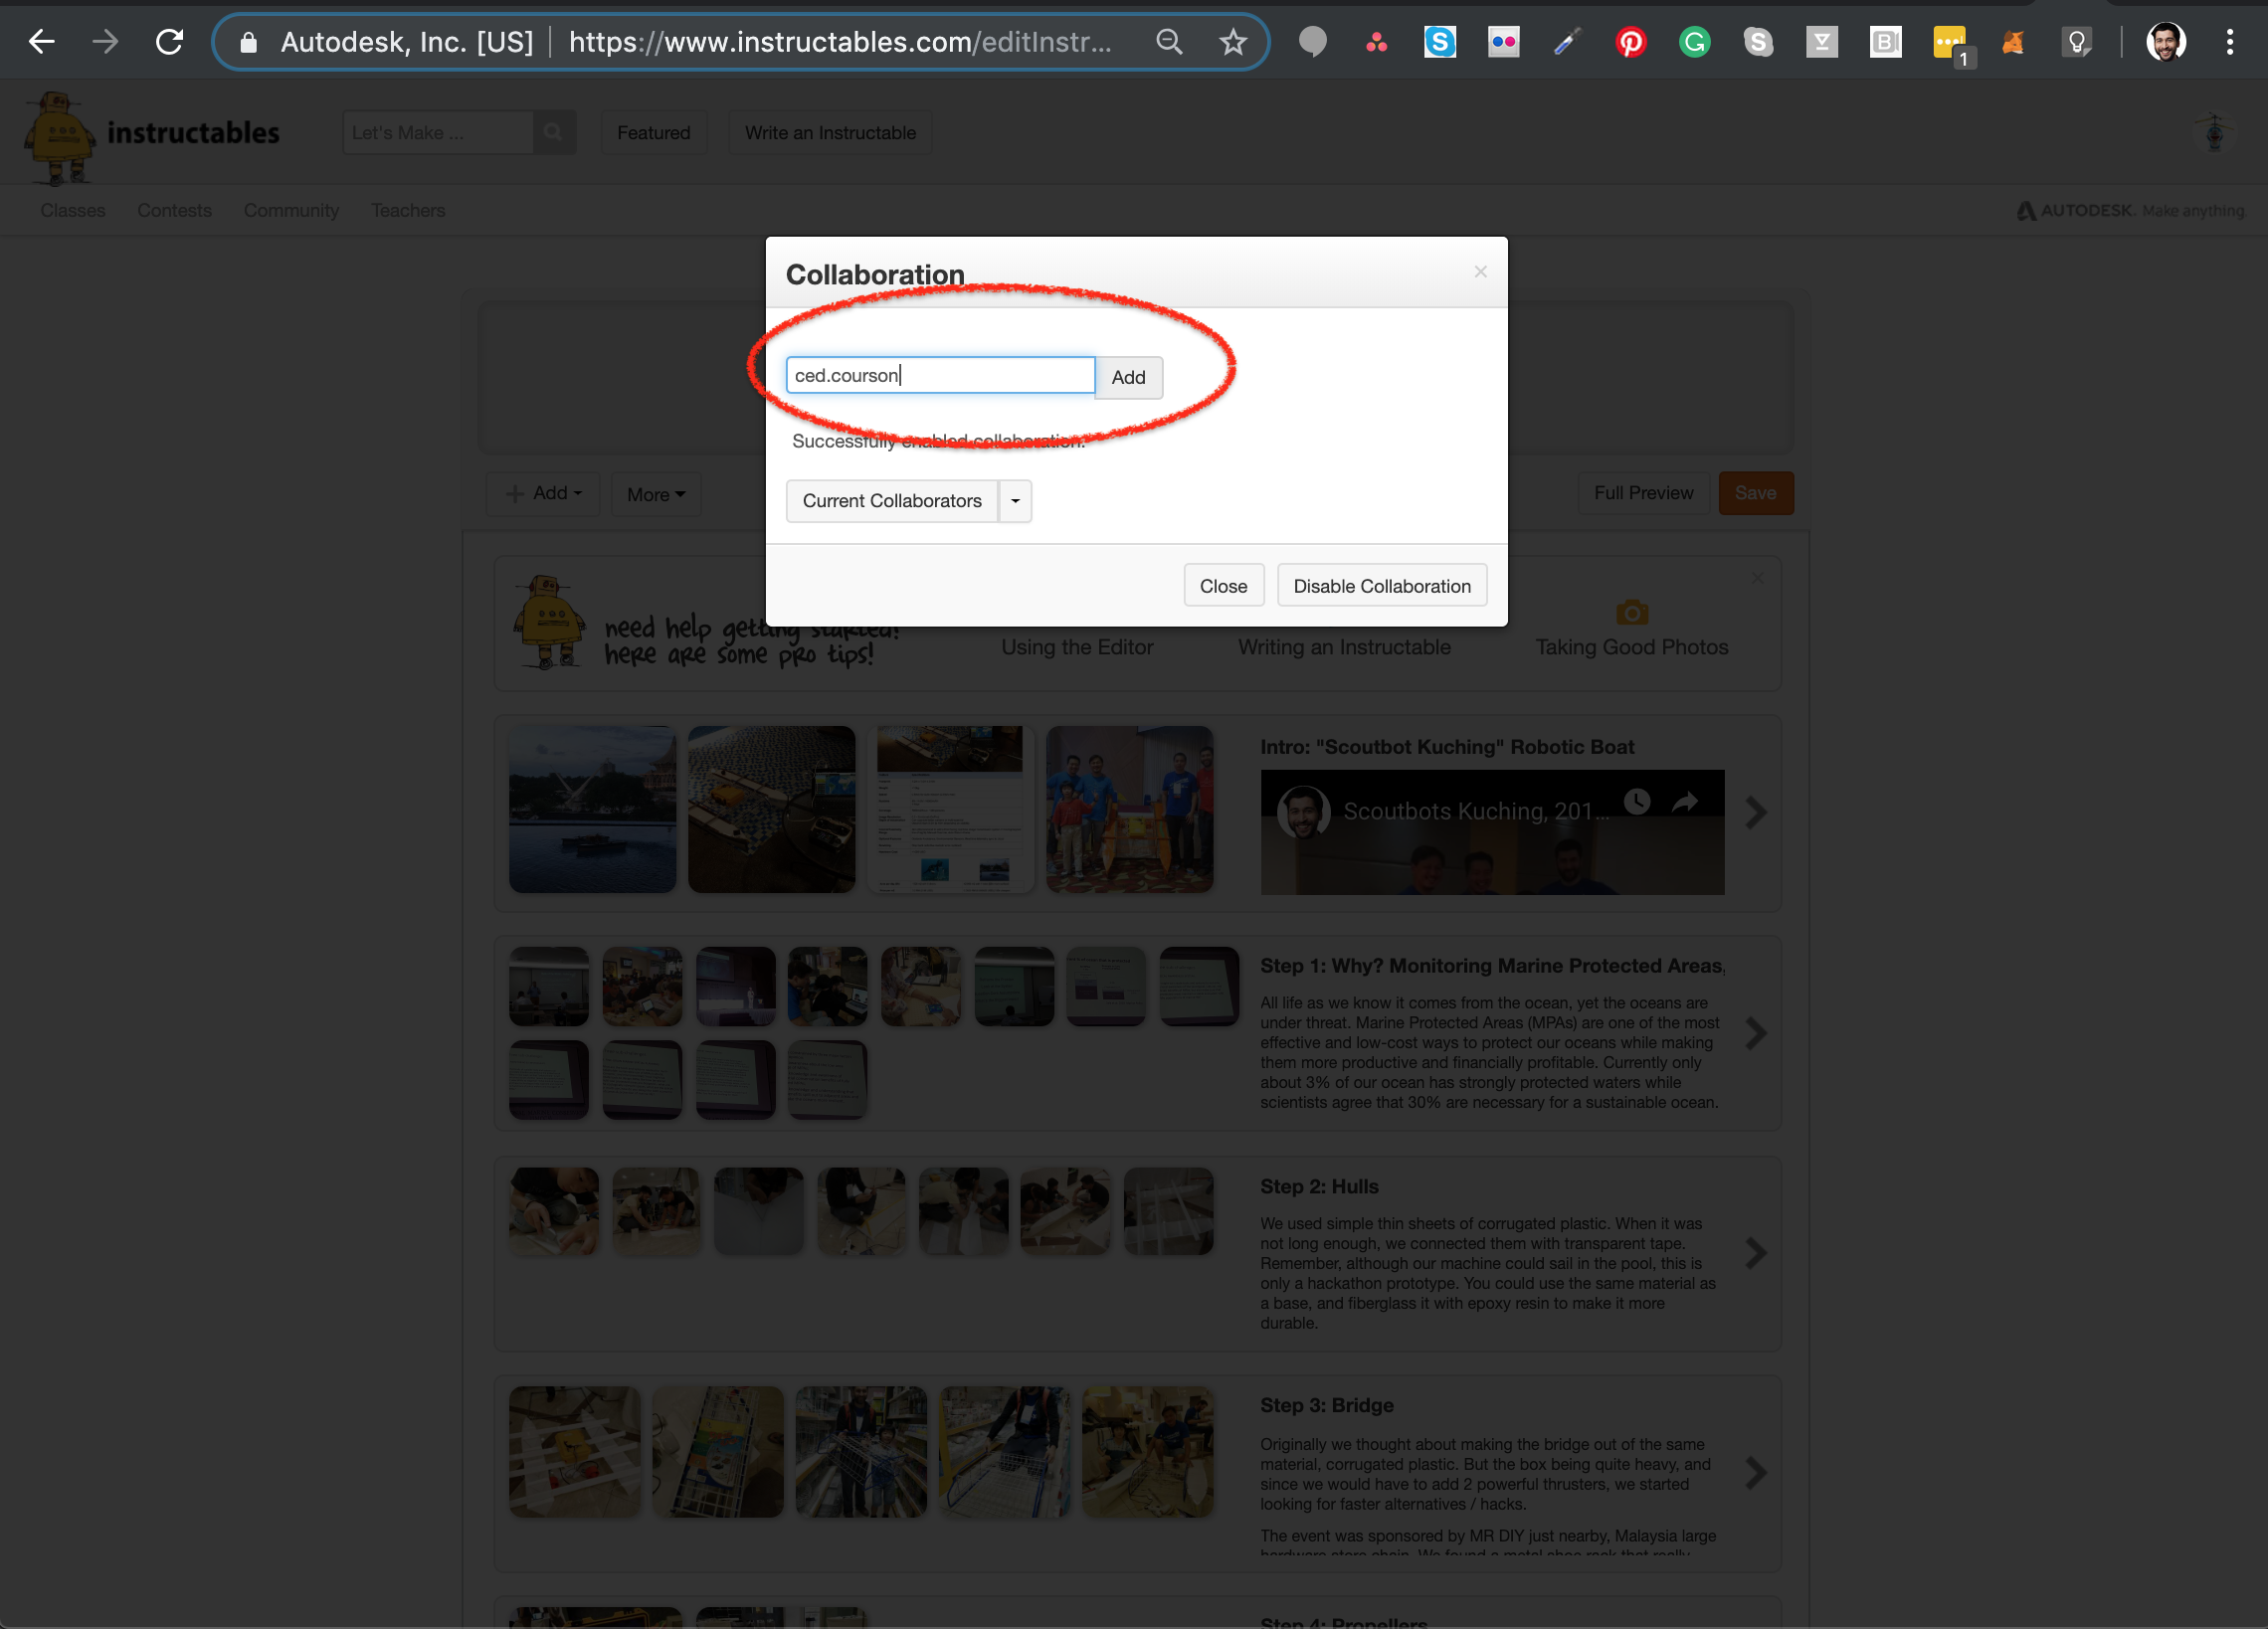This screenshot has width=2268, height=1629.
Task: Click the Step 3: Bridge title
Action: click(1327, 1405)
